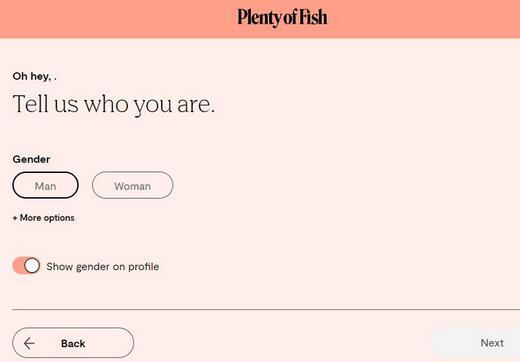Image resolution: width=520 pixels, height=362 pixels.
Task: Toggle Show gender on profile switch
Action: tap(26, 266)
